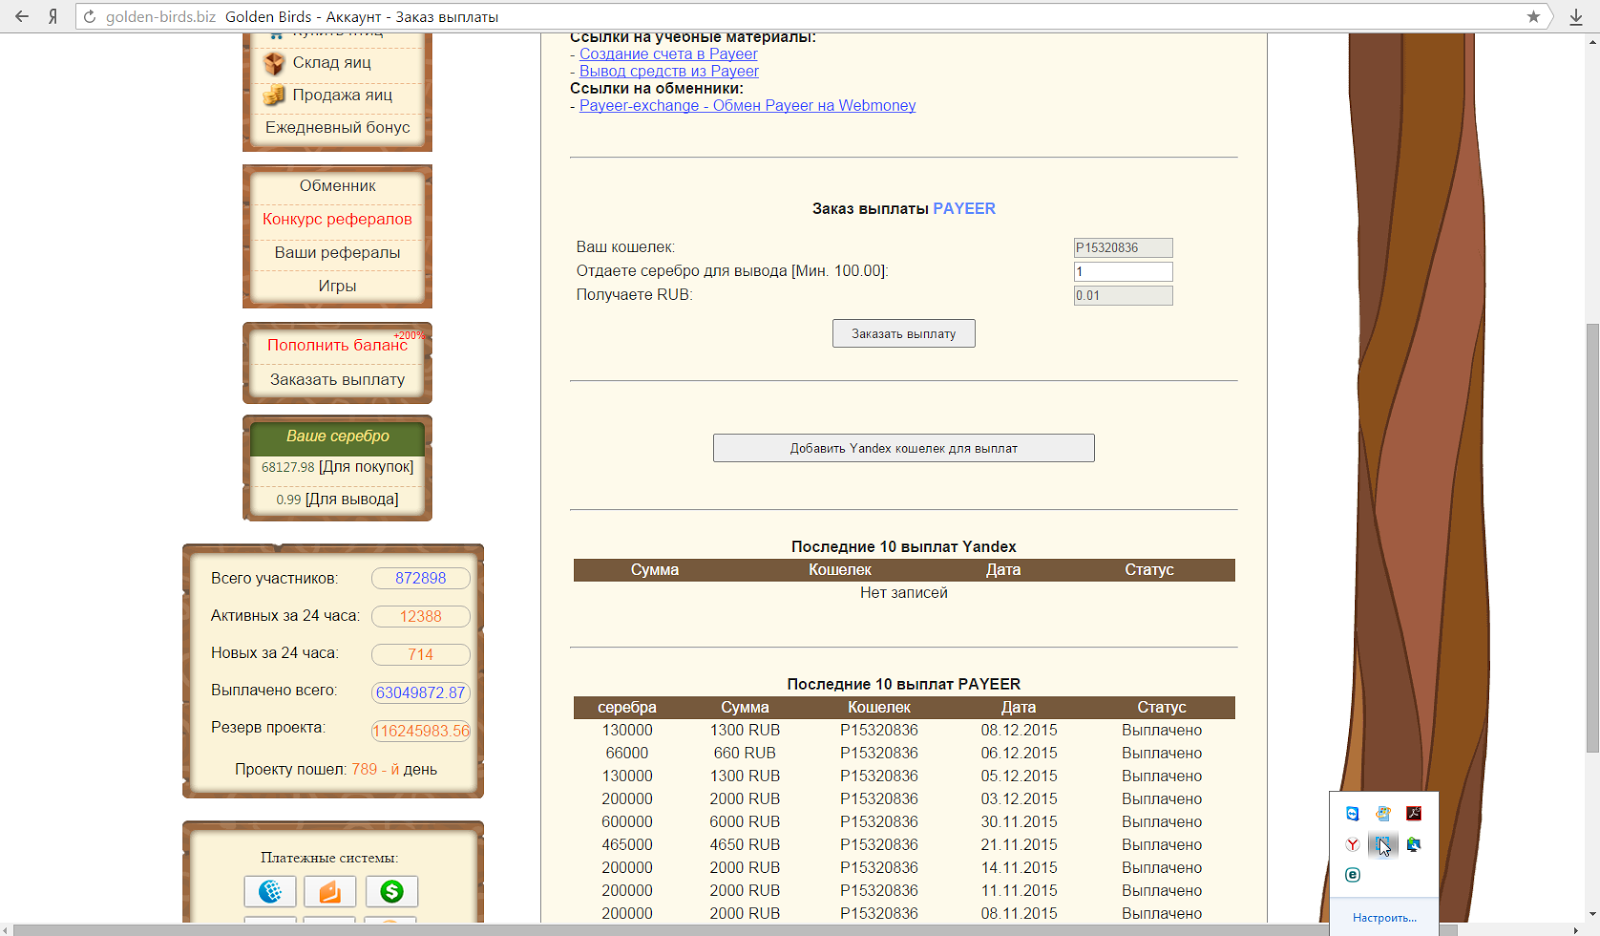Click '4650 RUB' amount cell

click(x=745, y=845)
